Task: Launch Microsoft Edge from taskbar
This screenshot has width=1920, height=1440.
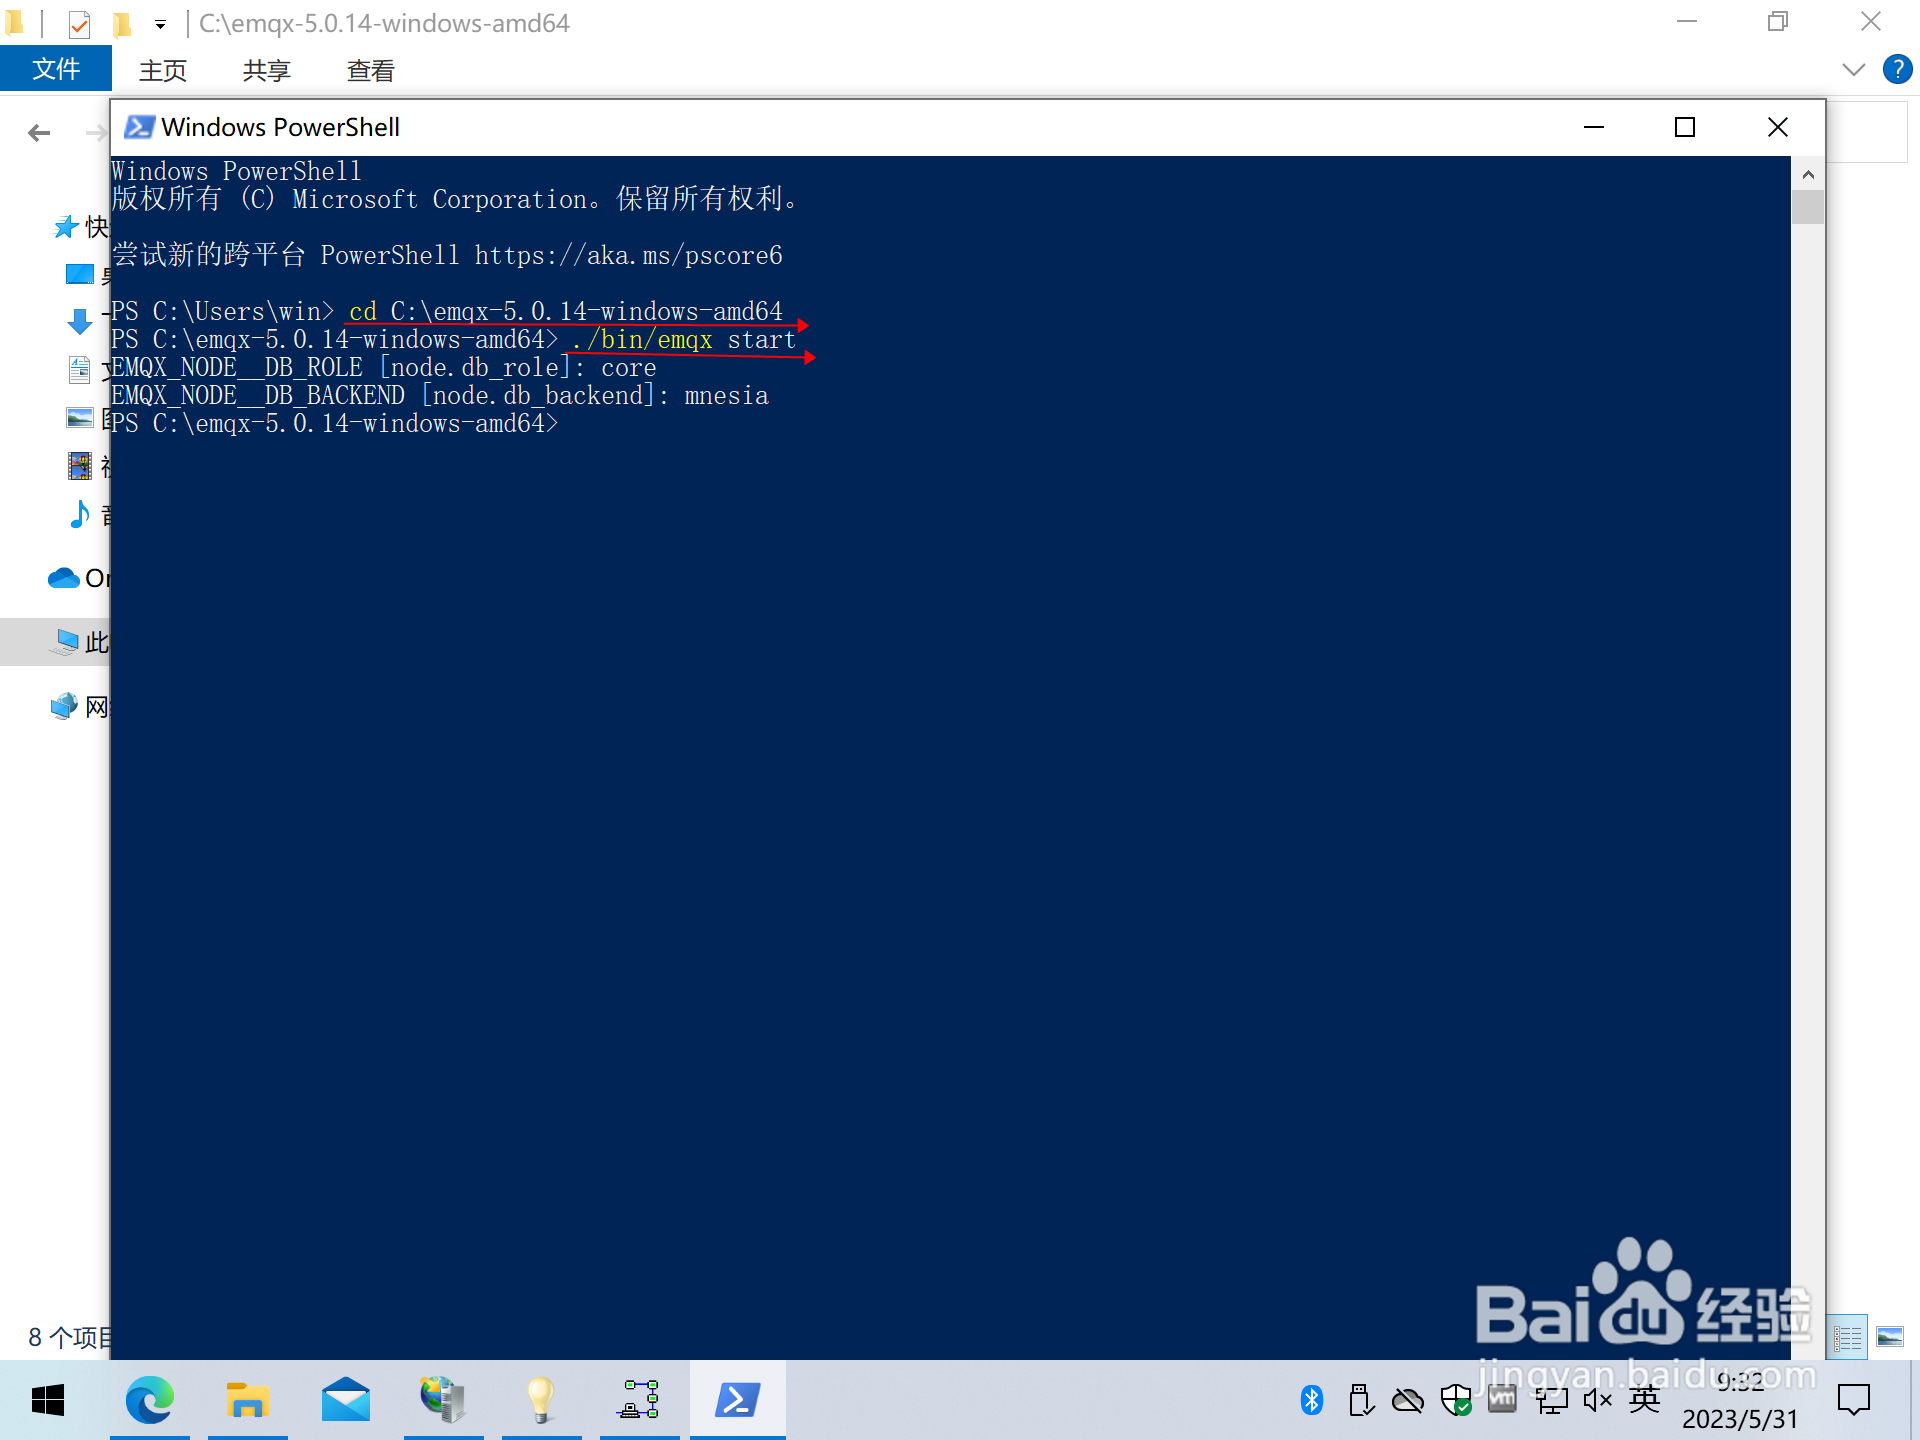Action: pos(149,1400)
